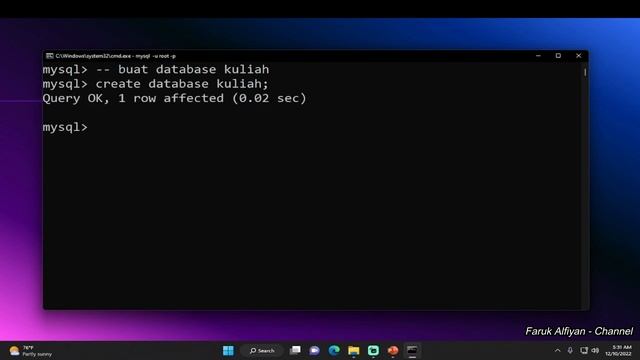Close the cmd.exe window

[578, 56]
